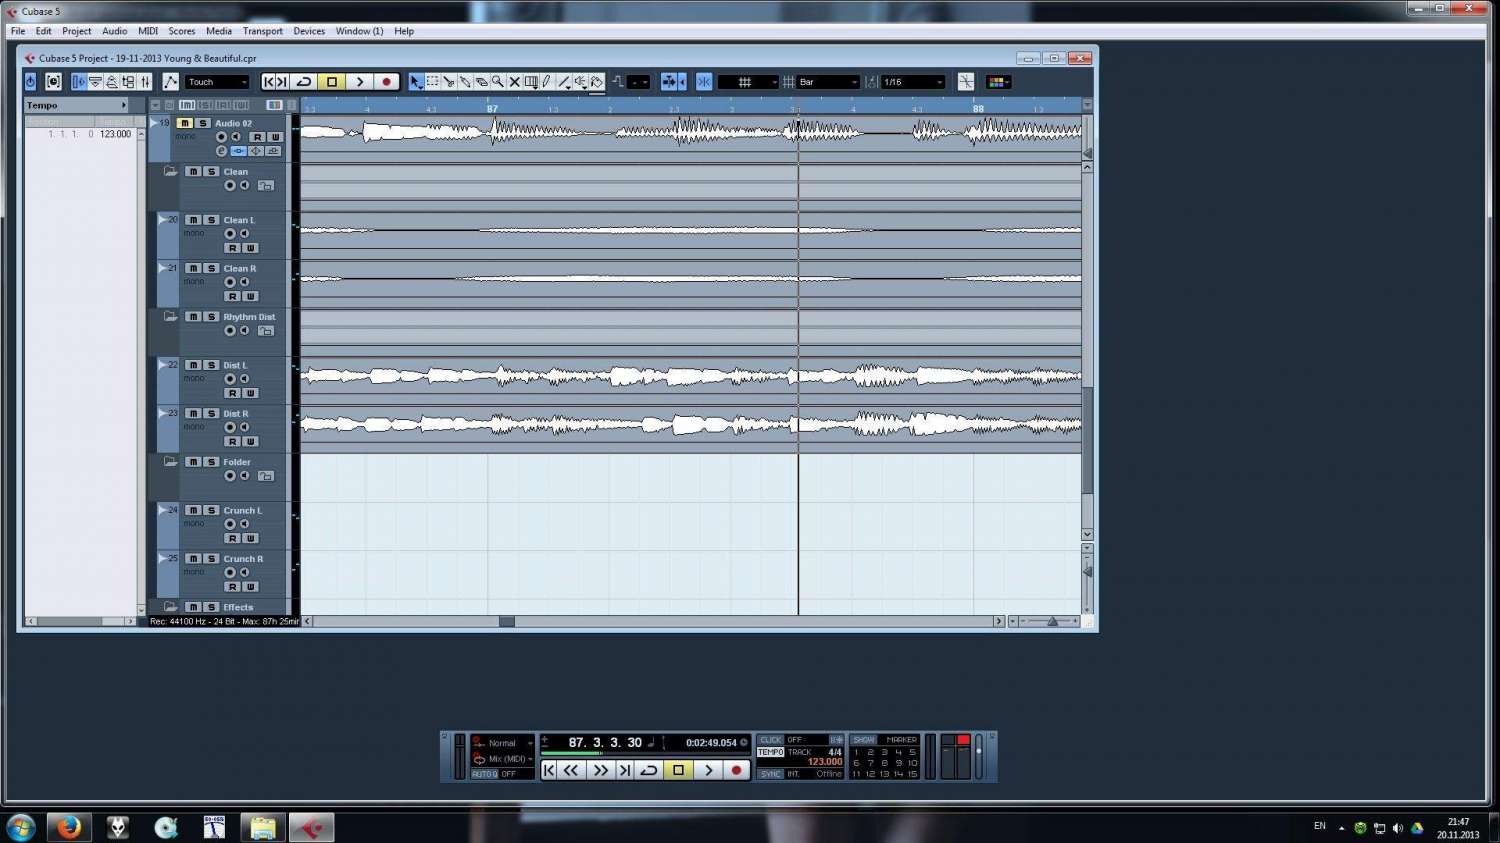Viewport: 1500px width, 843px height.
Task: Select the Mute X tool
Action: pyautogui.click(x=514, y=82)
